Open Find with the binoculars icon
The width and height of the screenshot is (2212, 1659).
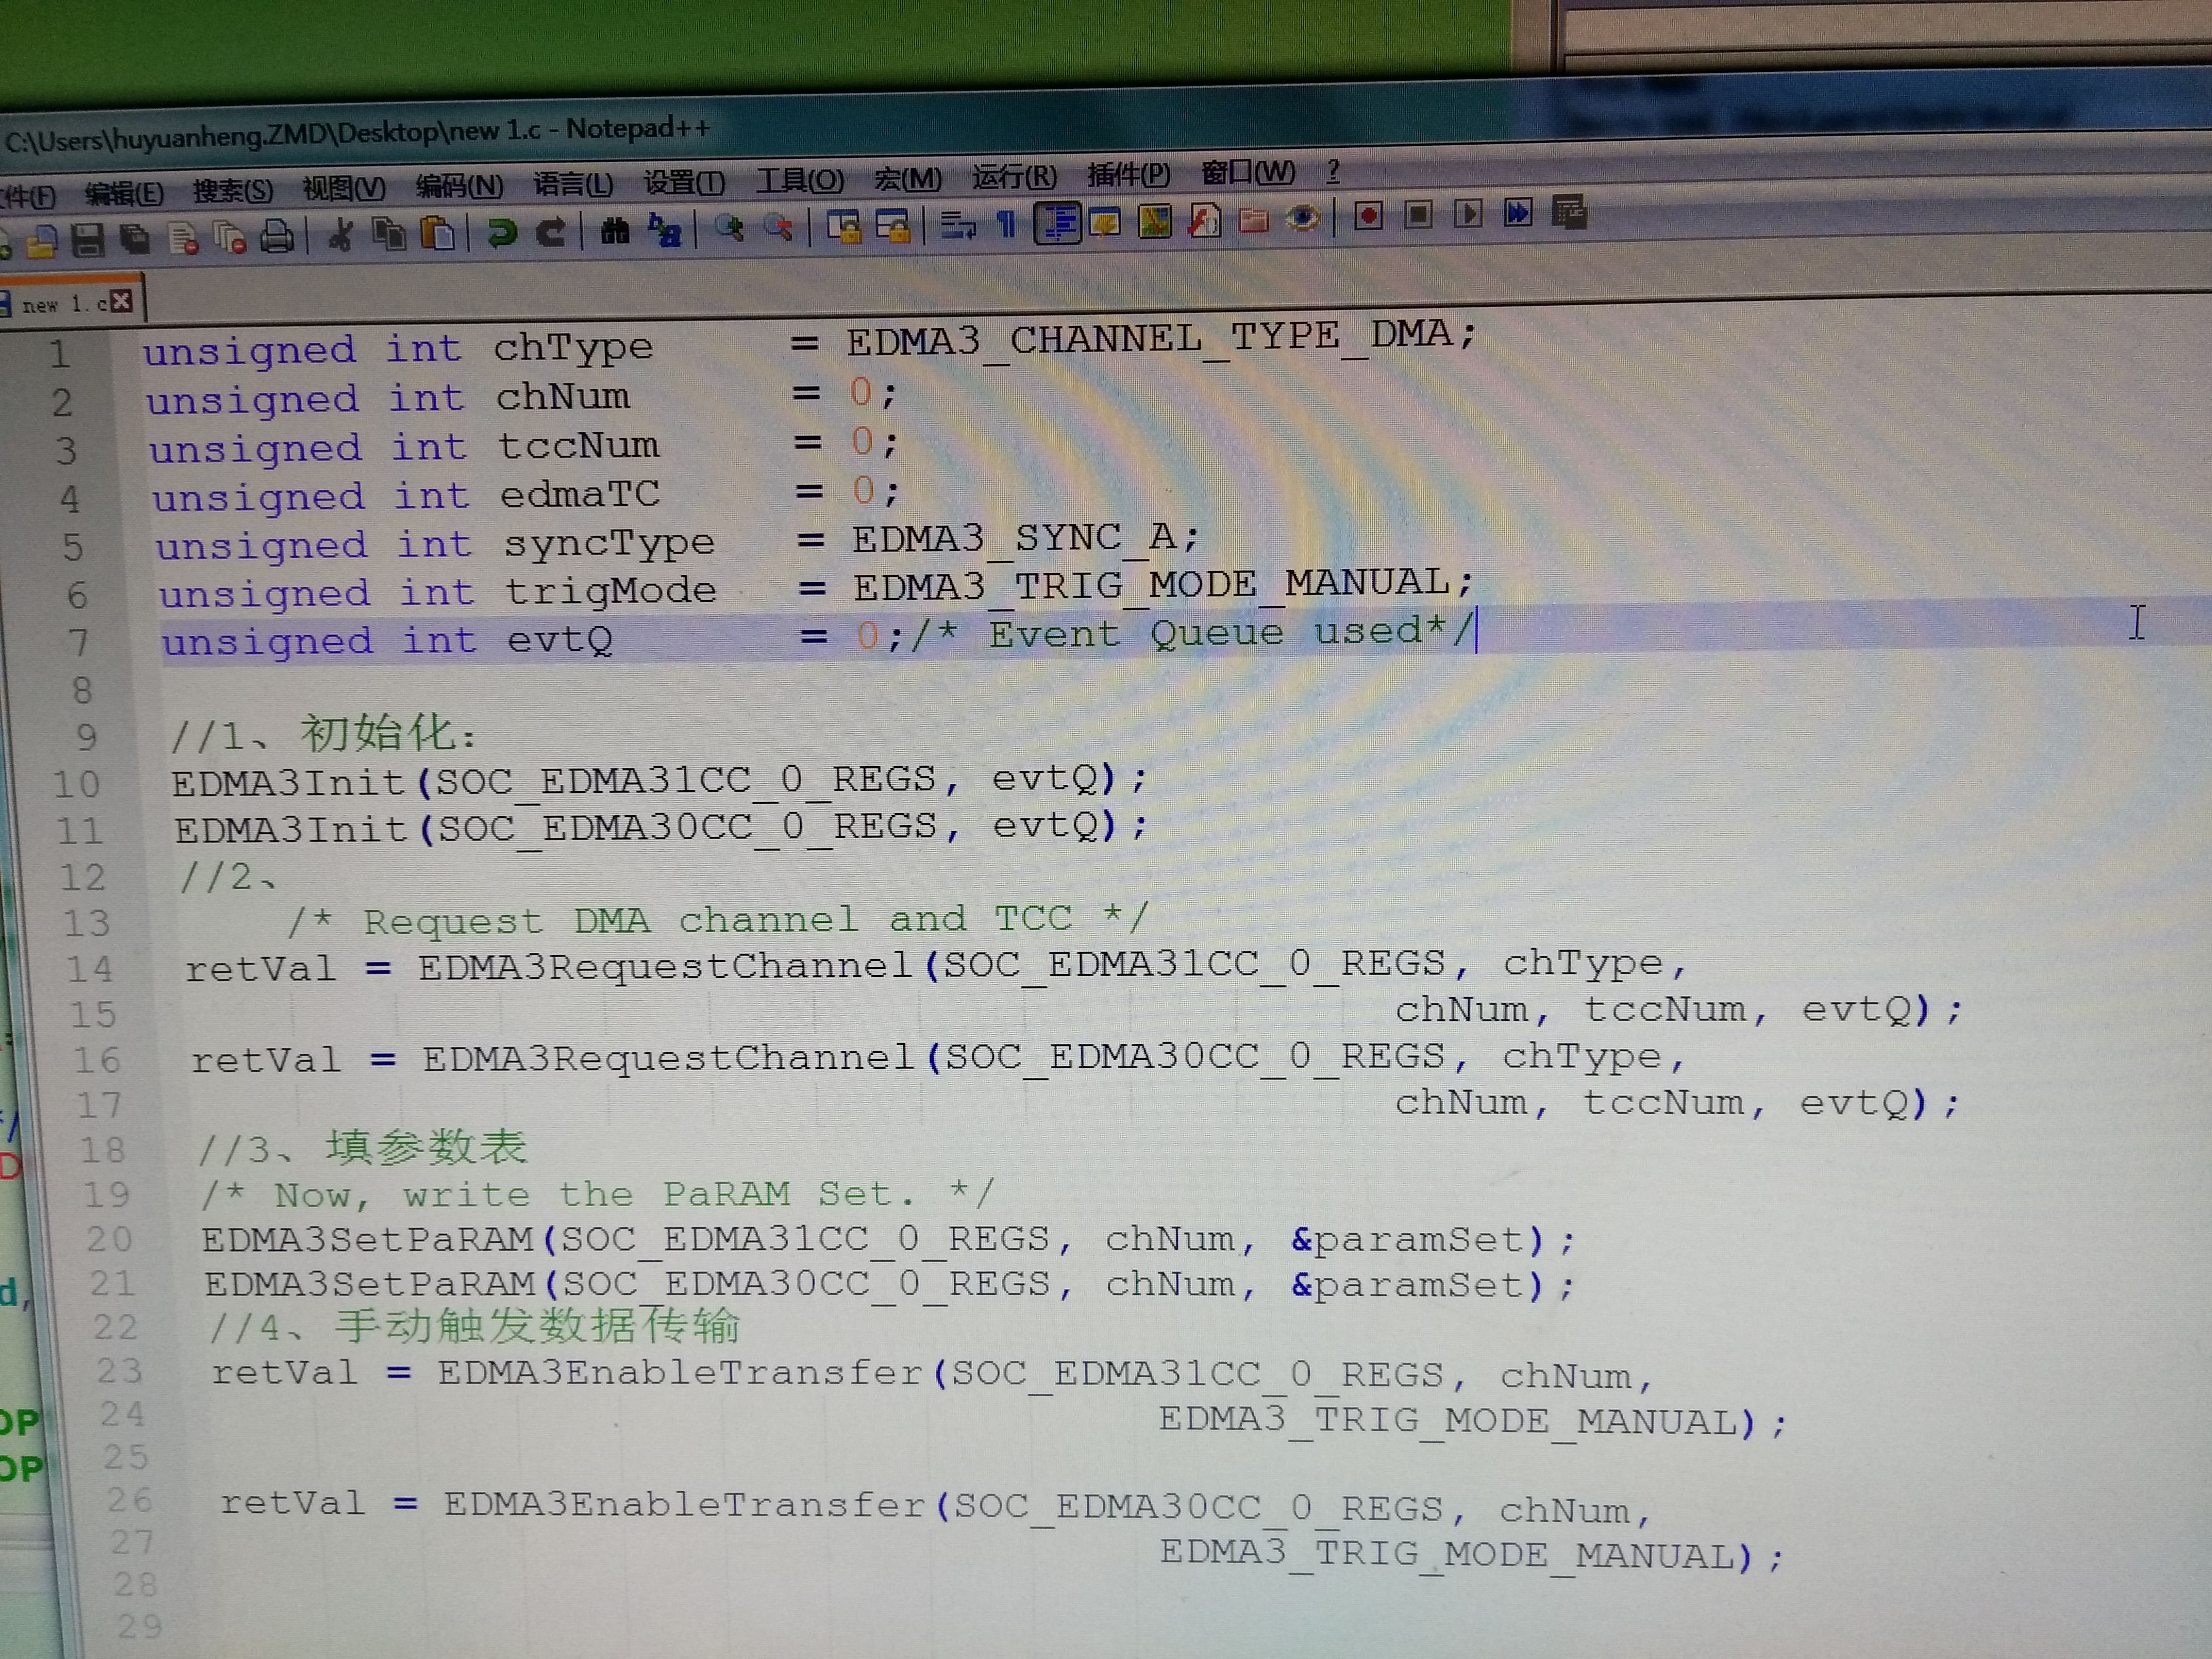point(614,230)
